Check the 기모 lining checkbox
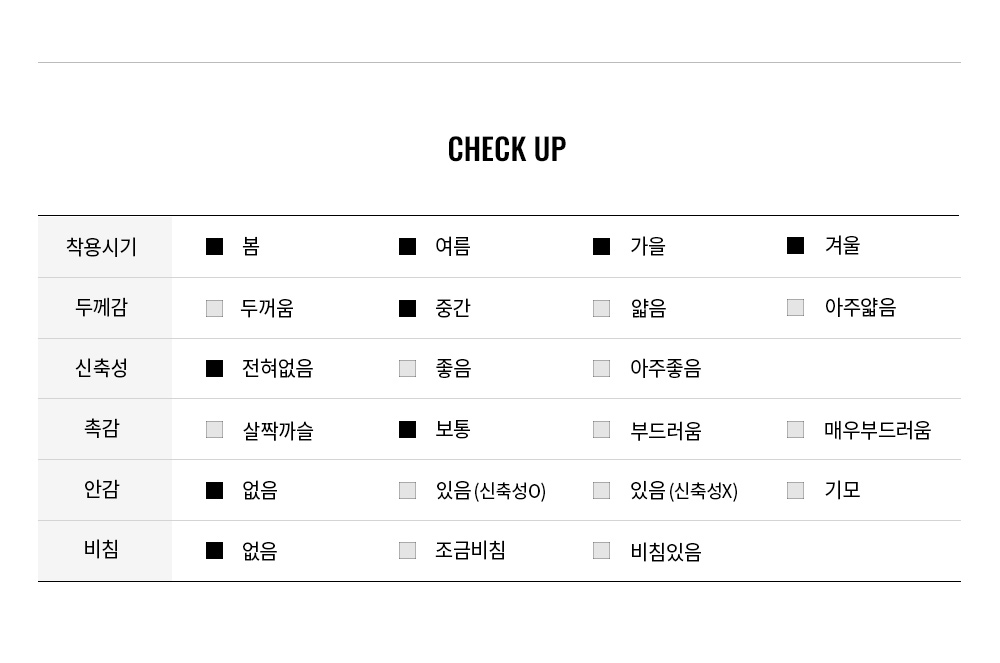Screen dimensions: 1000x663 pos(795,491)
